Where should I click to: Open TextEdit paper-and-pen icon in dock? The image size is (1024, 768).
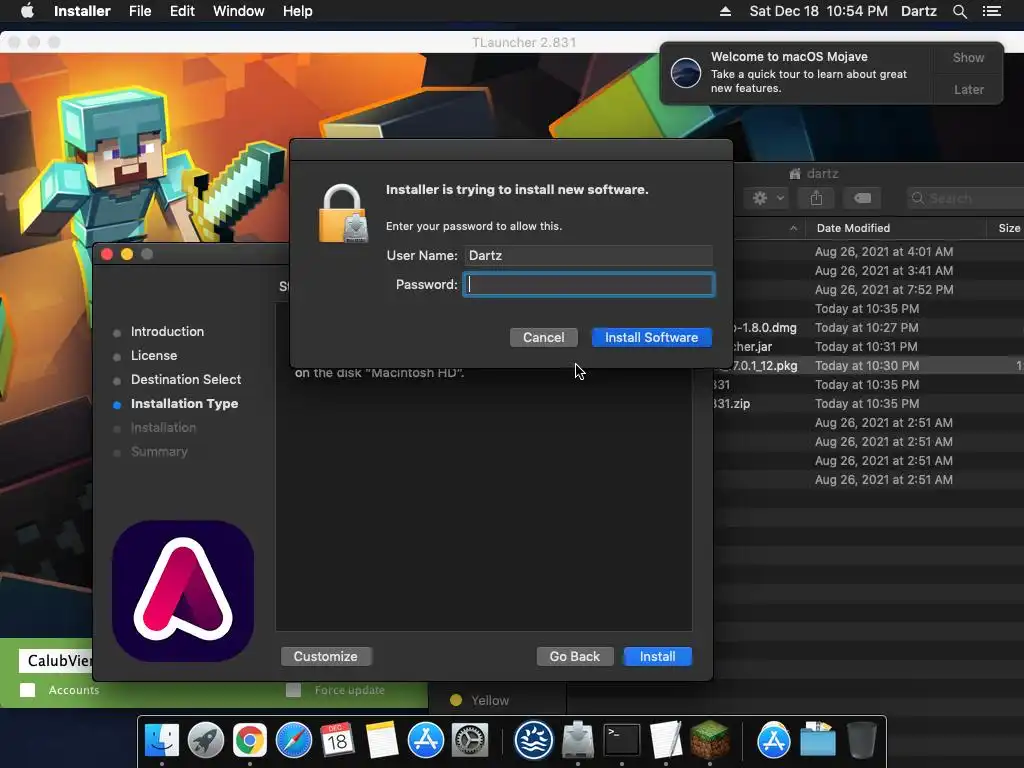tap(665, 741)
